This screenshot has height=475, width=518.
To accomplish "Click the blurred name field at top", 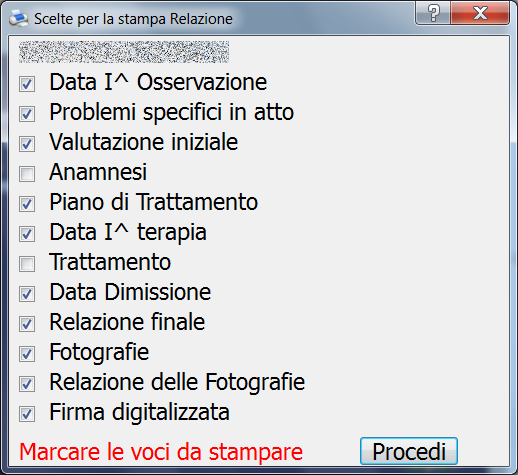I will [124, 52].
